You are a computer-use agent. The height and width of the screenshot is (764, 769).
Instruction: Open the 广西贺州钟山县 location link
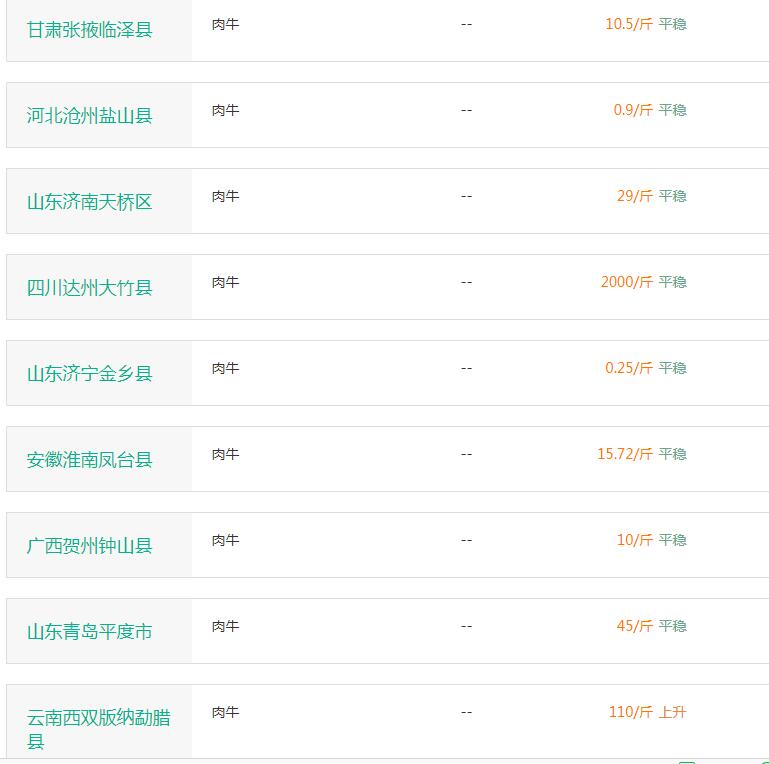point(89,546)
